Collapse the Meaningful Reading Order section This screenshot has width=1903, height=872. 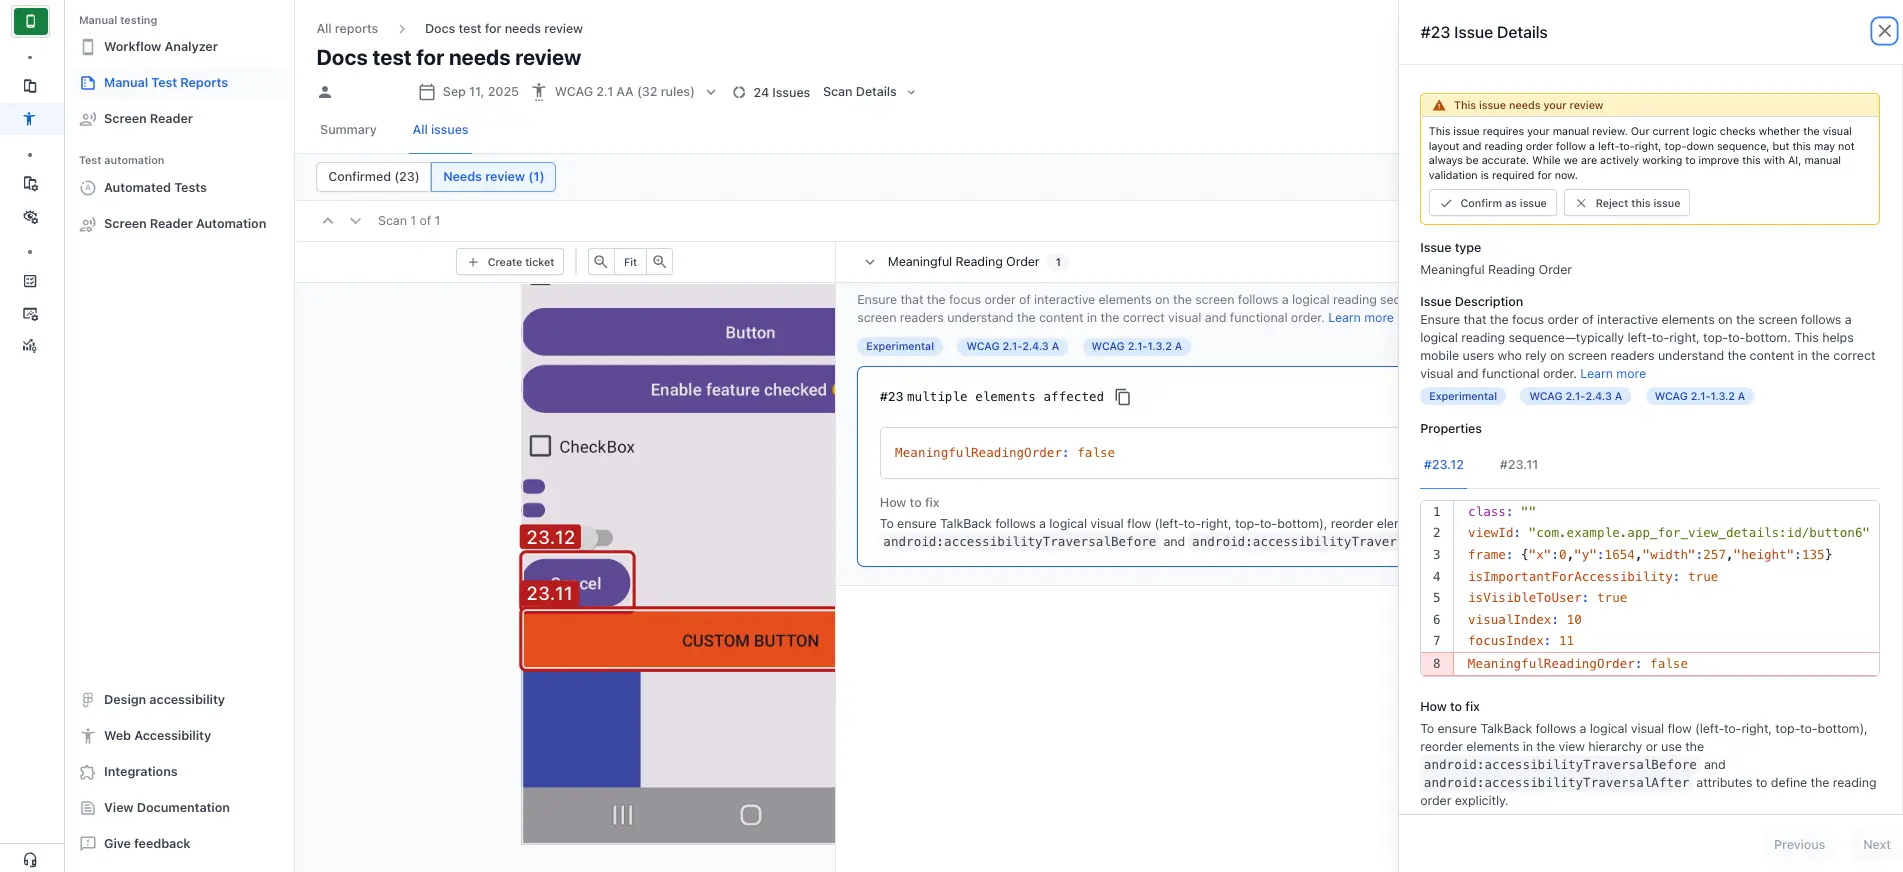point(870,262)
